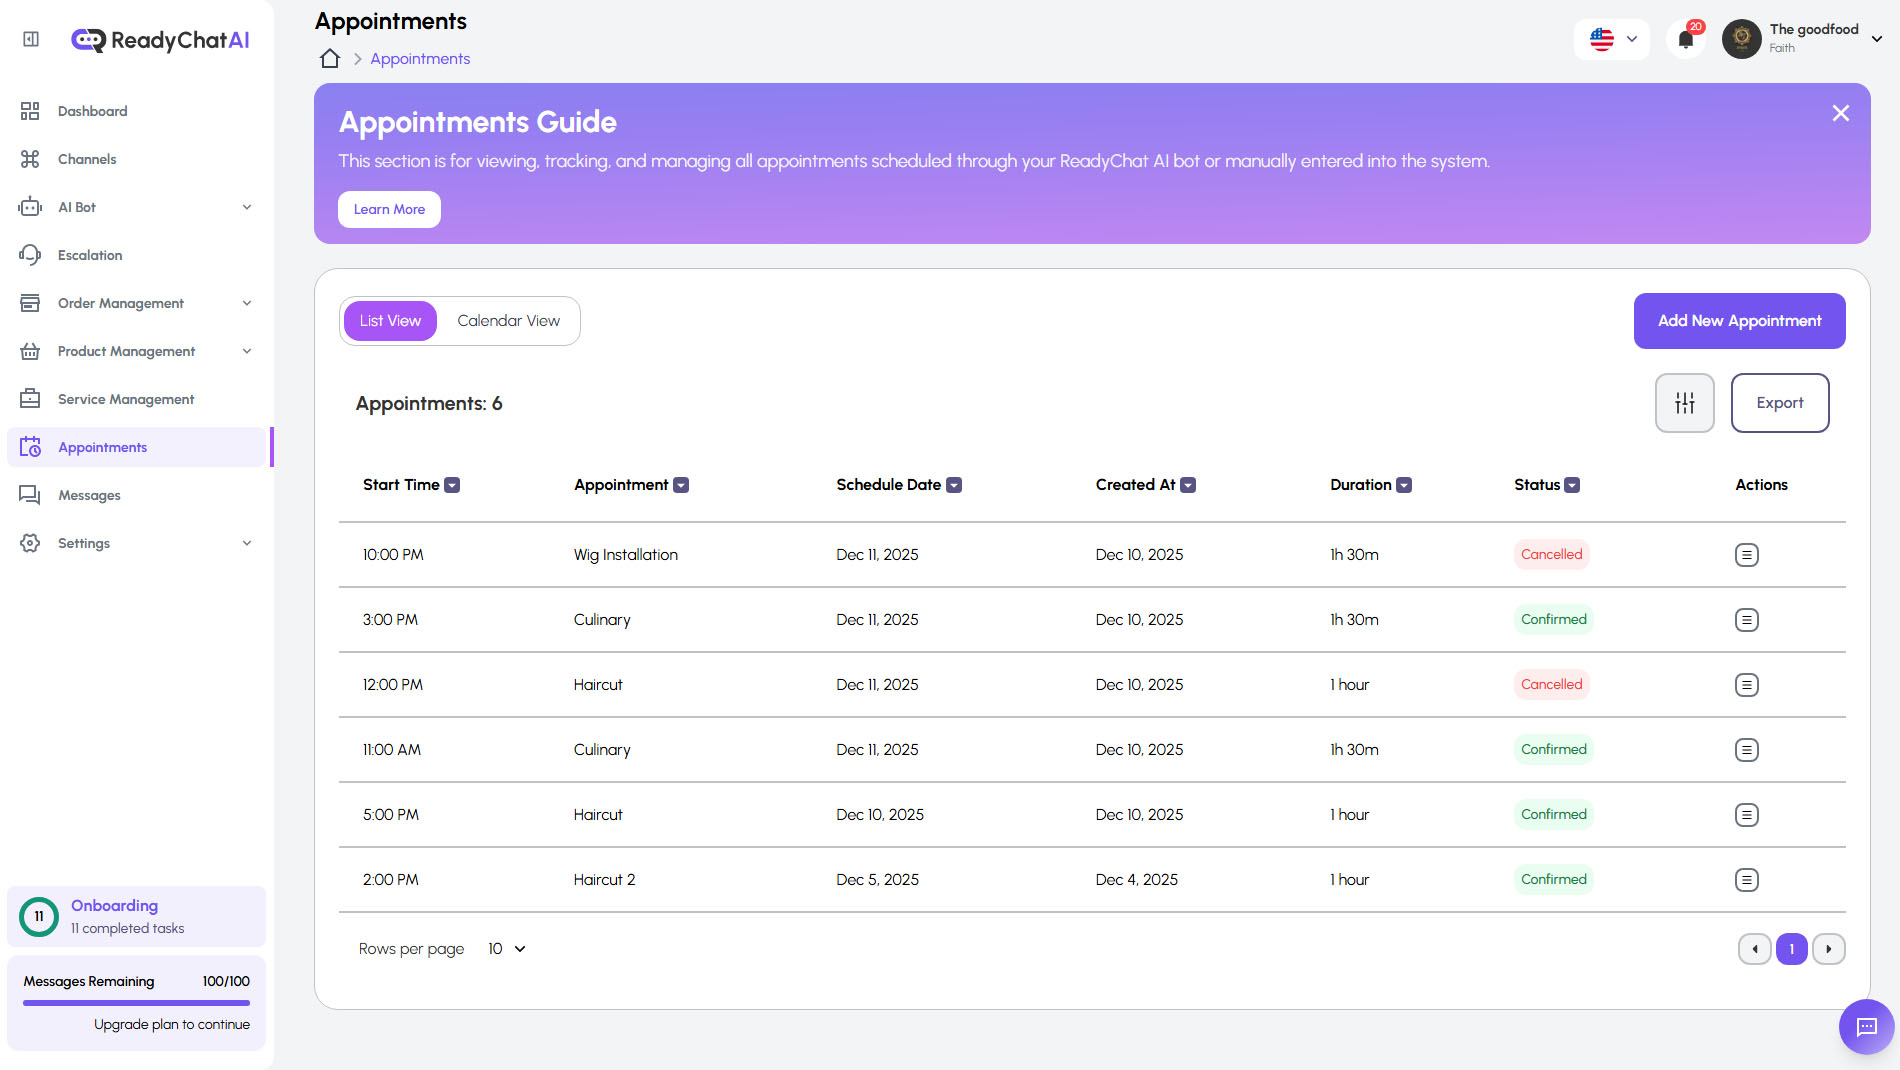Click the Service Management sidebar icon
Viewport: 1900px width, 1070px height.
coord(30,398)
